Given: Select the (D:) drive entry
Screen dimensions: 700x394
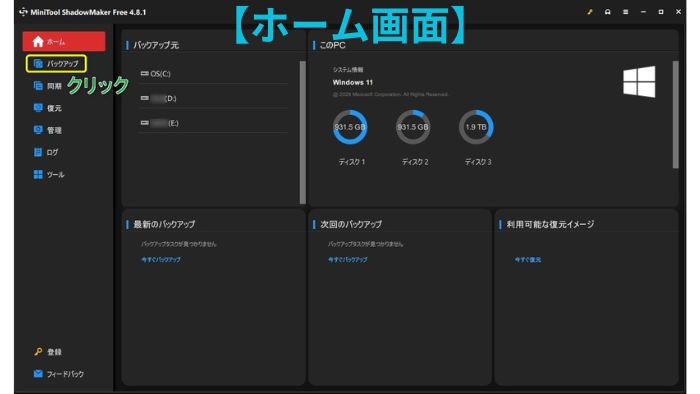Looking at the screenshot, I should coord(214,98).
